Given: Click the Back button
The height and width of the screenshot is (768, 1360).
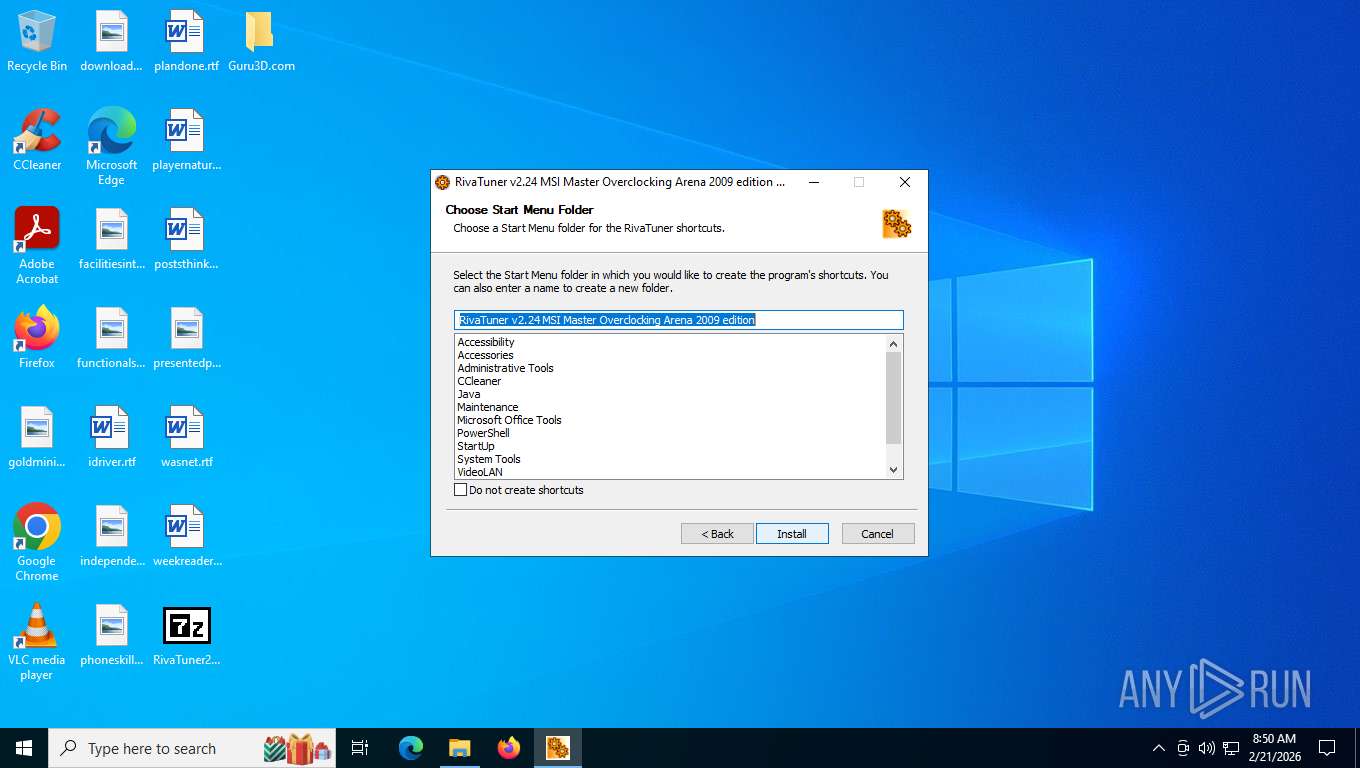Looking at the screenshot, I should click(717, 534).
